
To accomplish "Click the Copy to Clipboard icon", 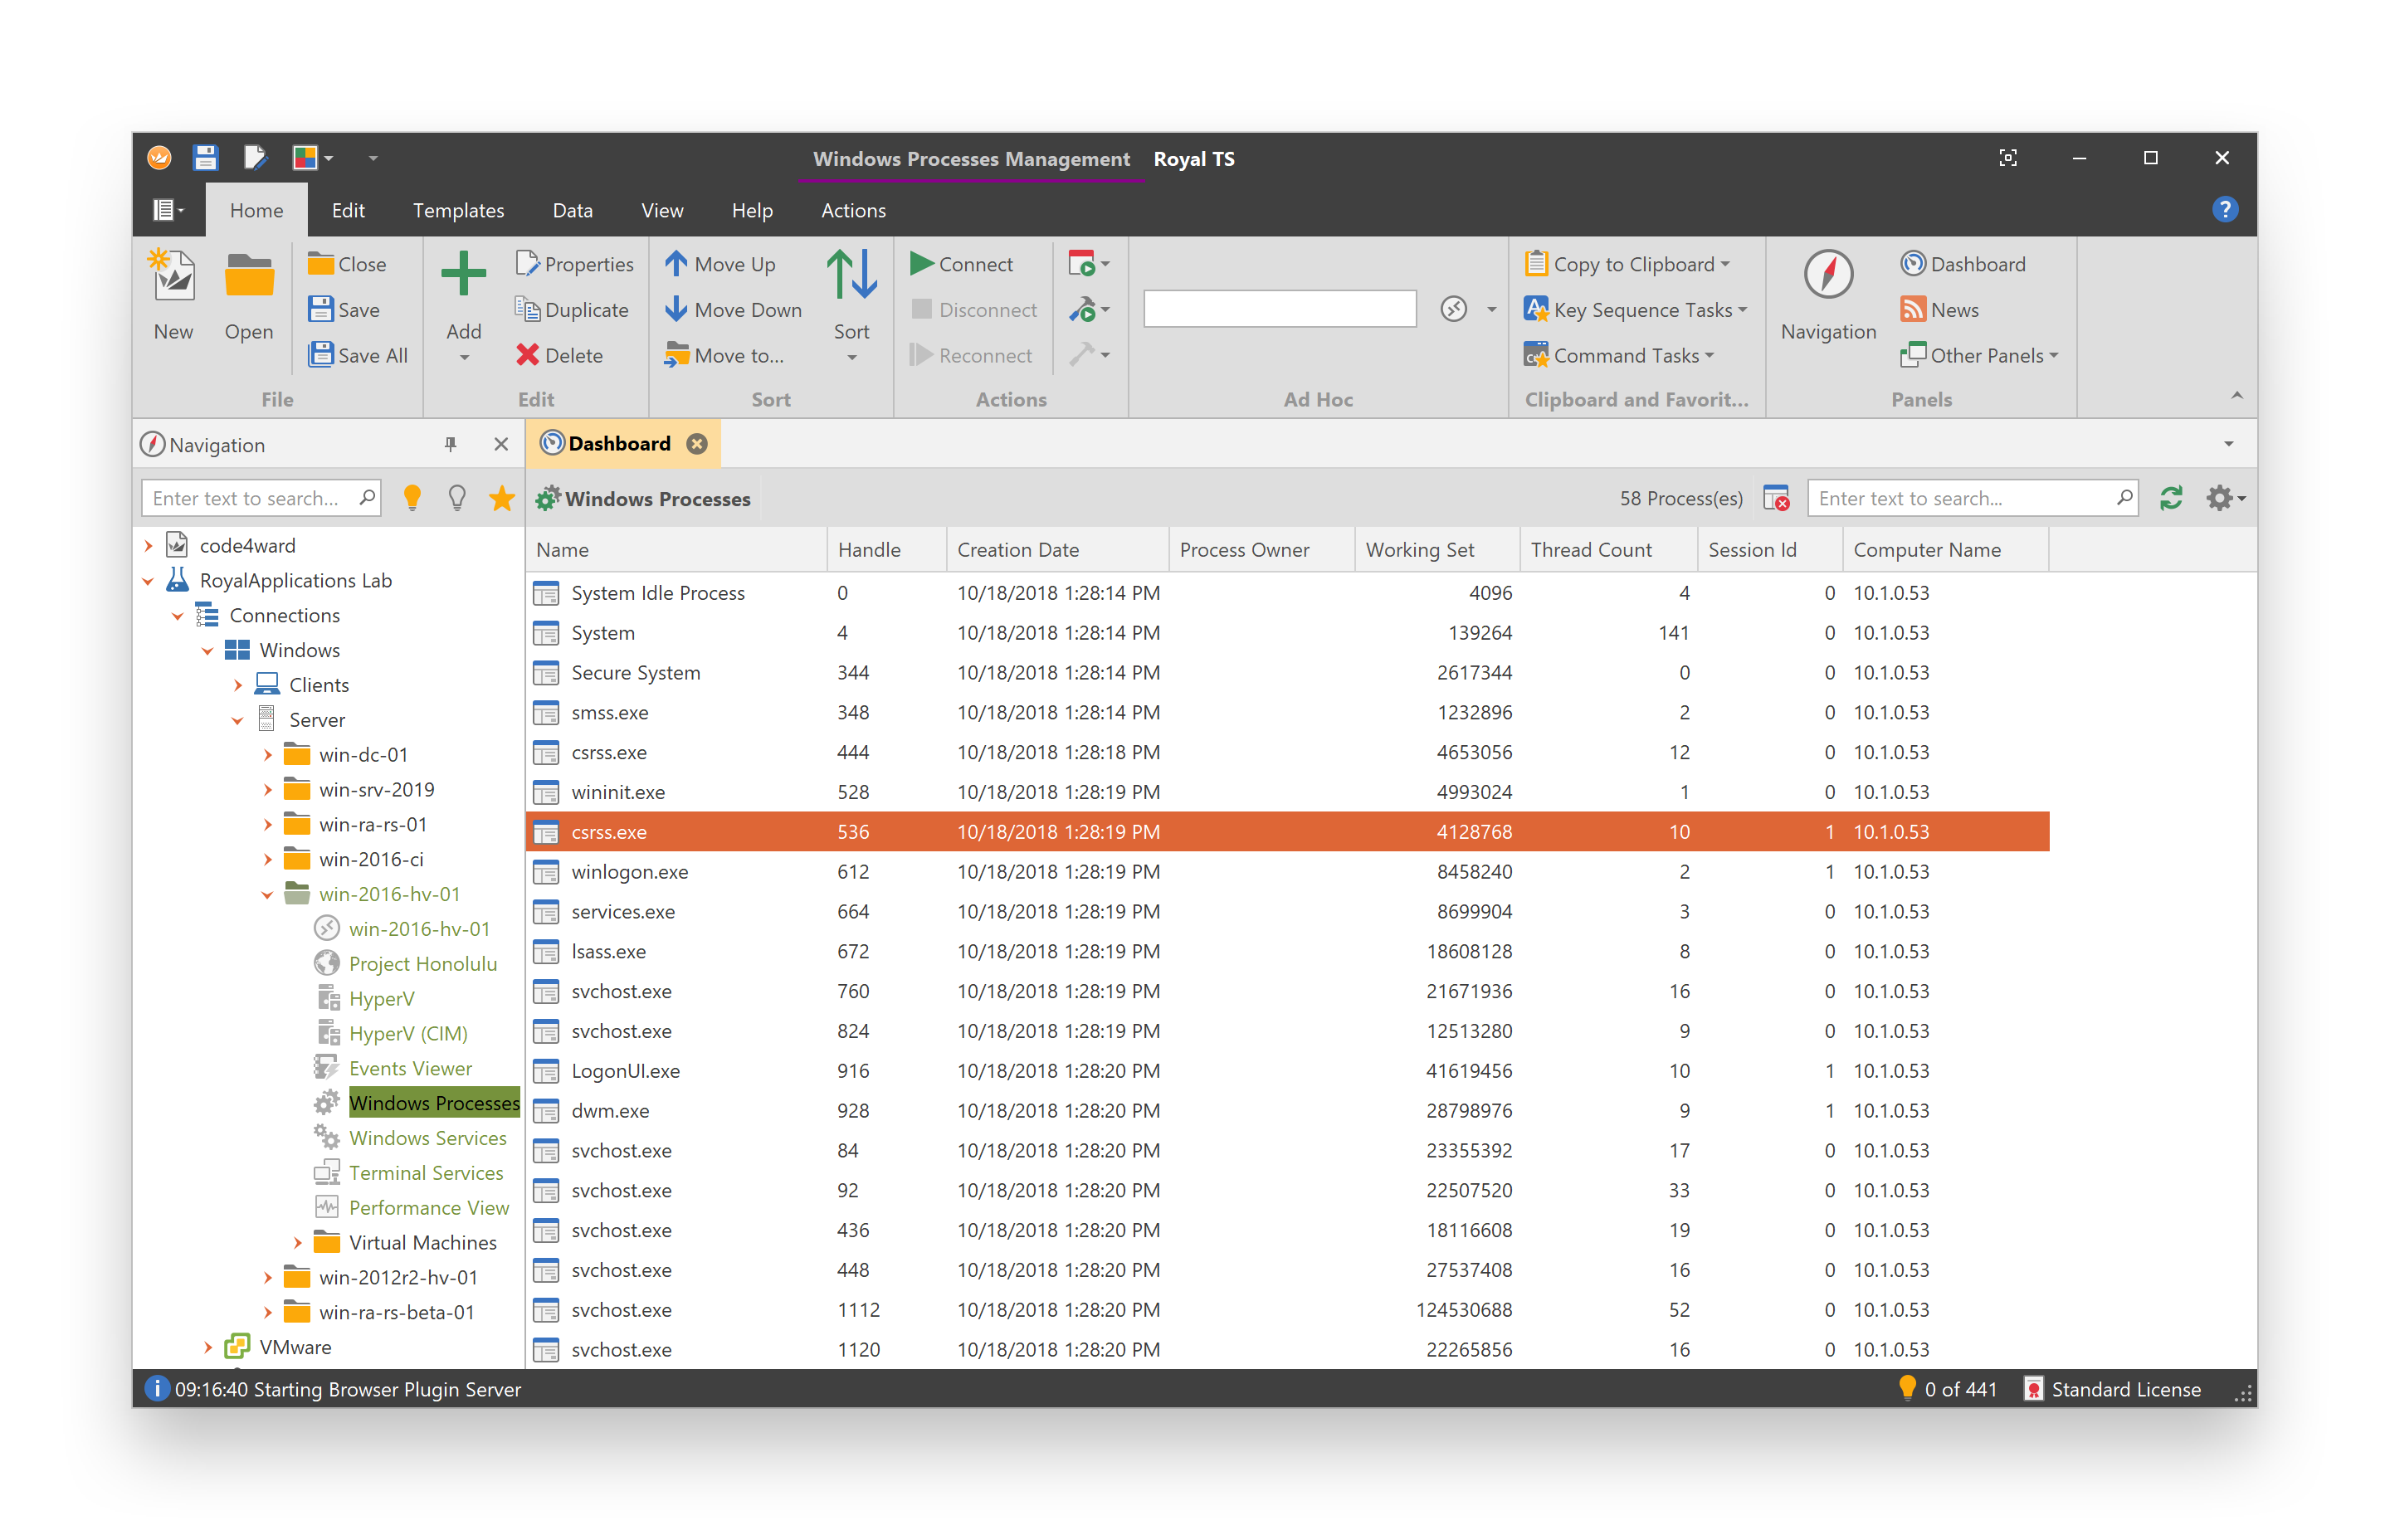I will point(1537,263).
